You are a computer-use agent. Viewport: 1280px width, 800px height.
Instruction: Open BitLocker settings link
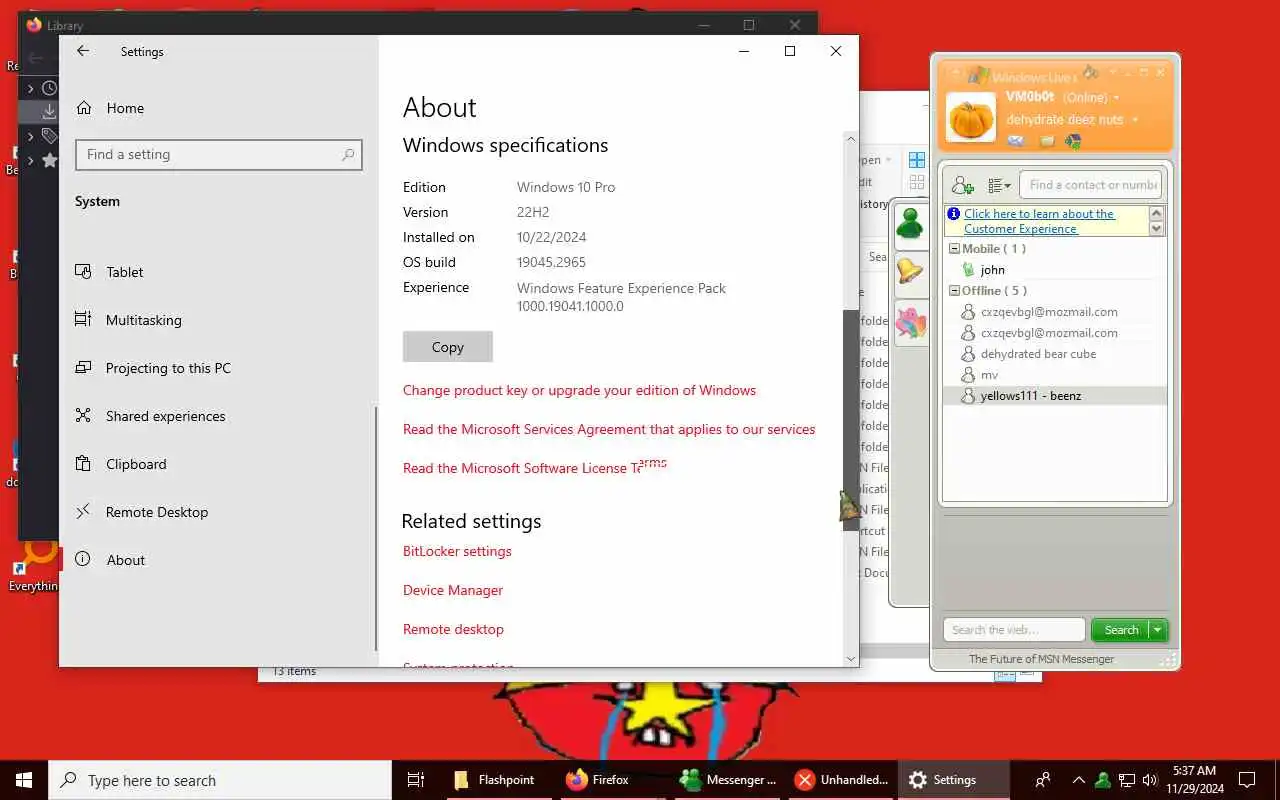[457, 551]
